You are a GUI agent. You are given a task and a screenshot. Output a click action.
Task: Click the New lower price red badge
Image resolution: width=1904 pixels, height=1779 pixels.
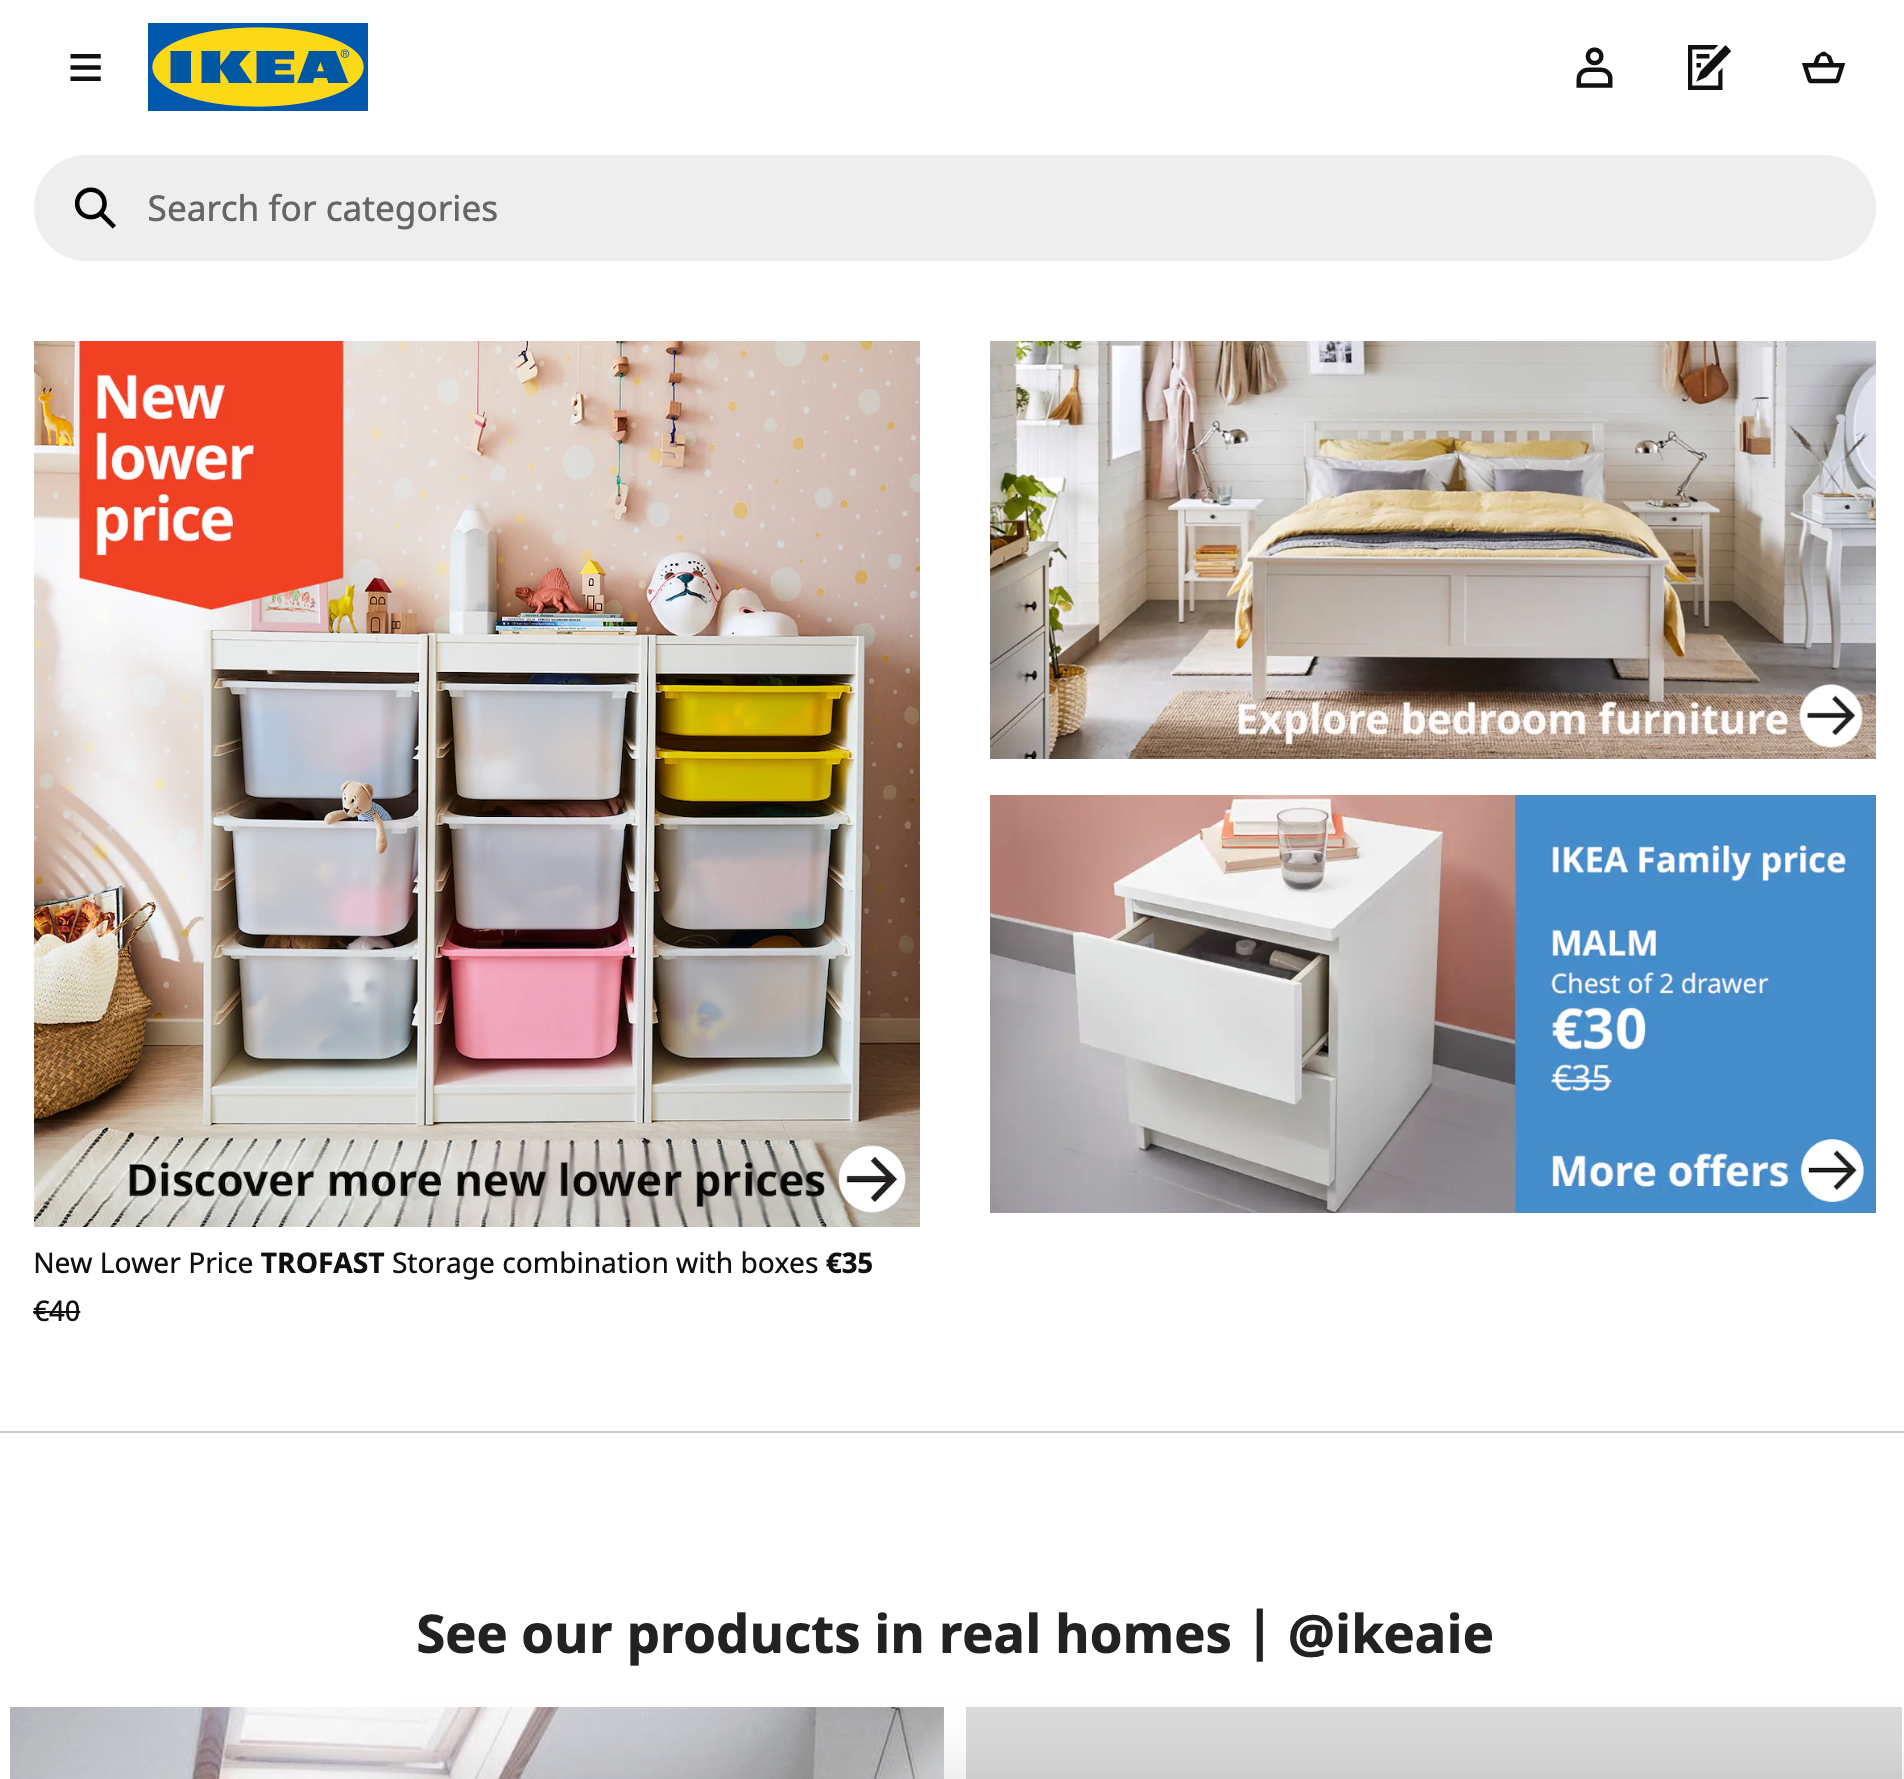click(211, 472)
